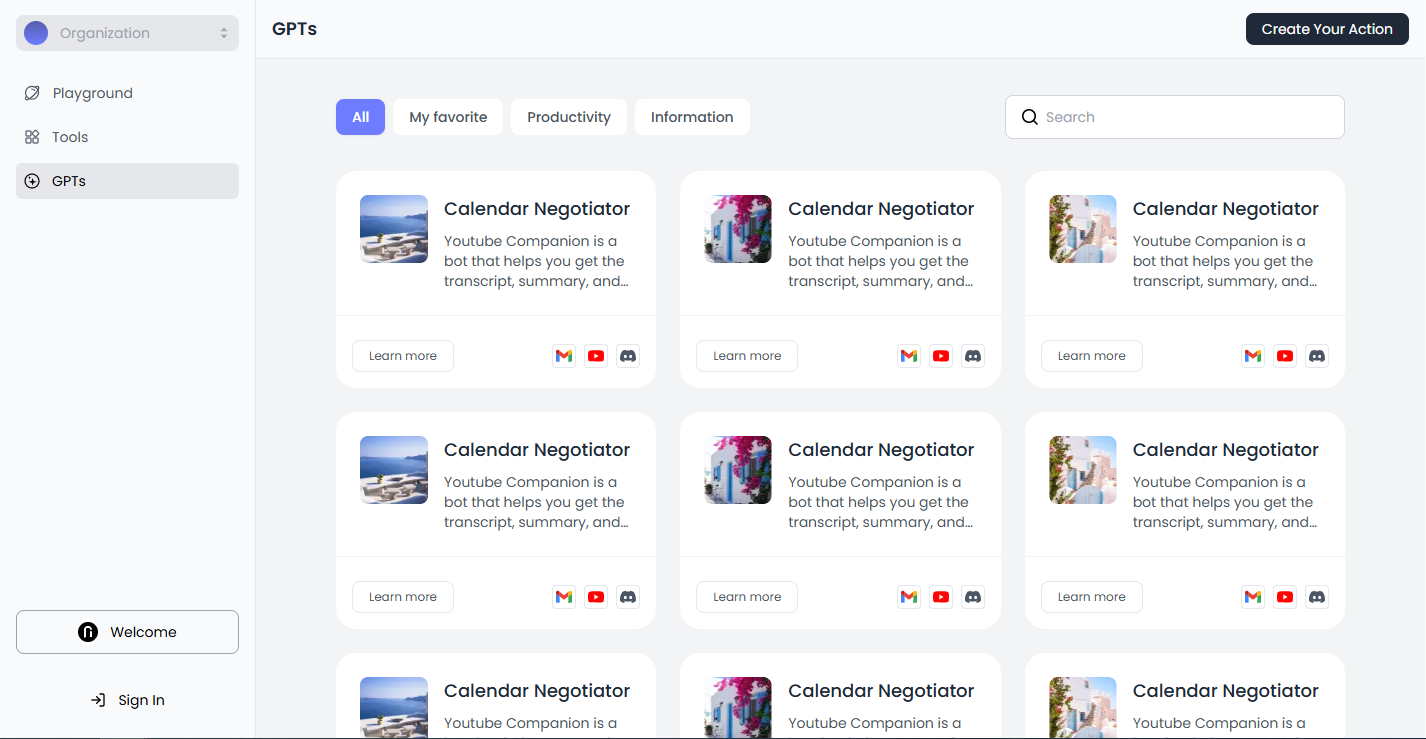Click Calendar Negotiator title on bottom-row white stairway card
The image size is (1426, 739).
(1226, 691)
